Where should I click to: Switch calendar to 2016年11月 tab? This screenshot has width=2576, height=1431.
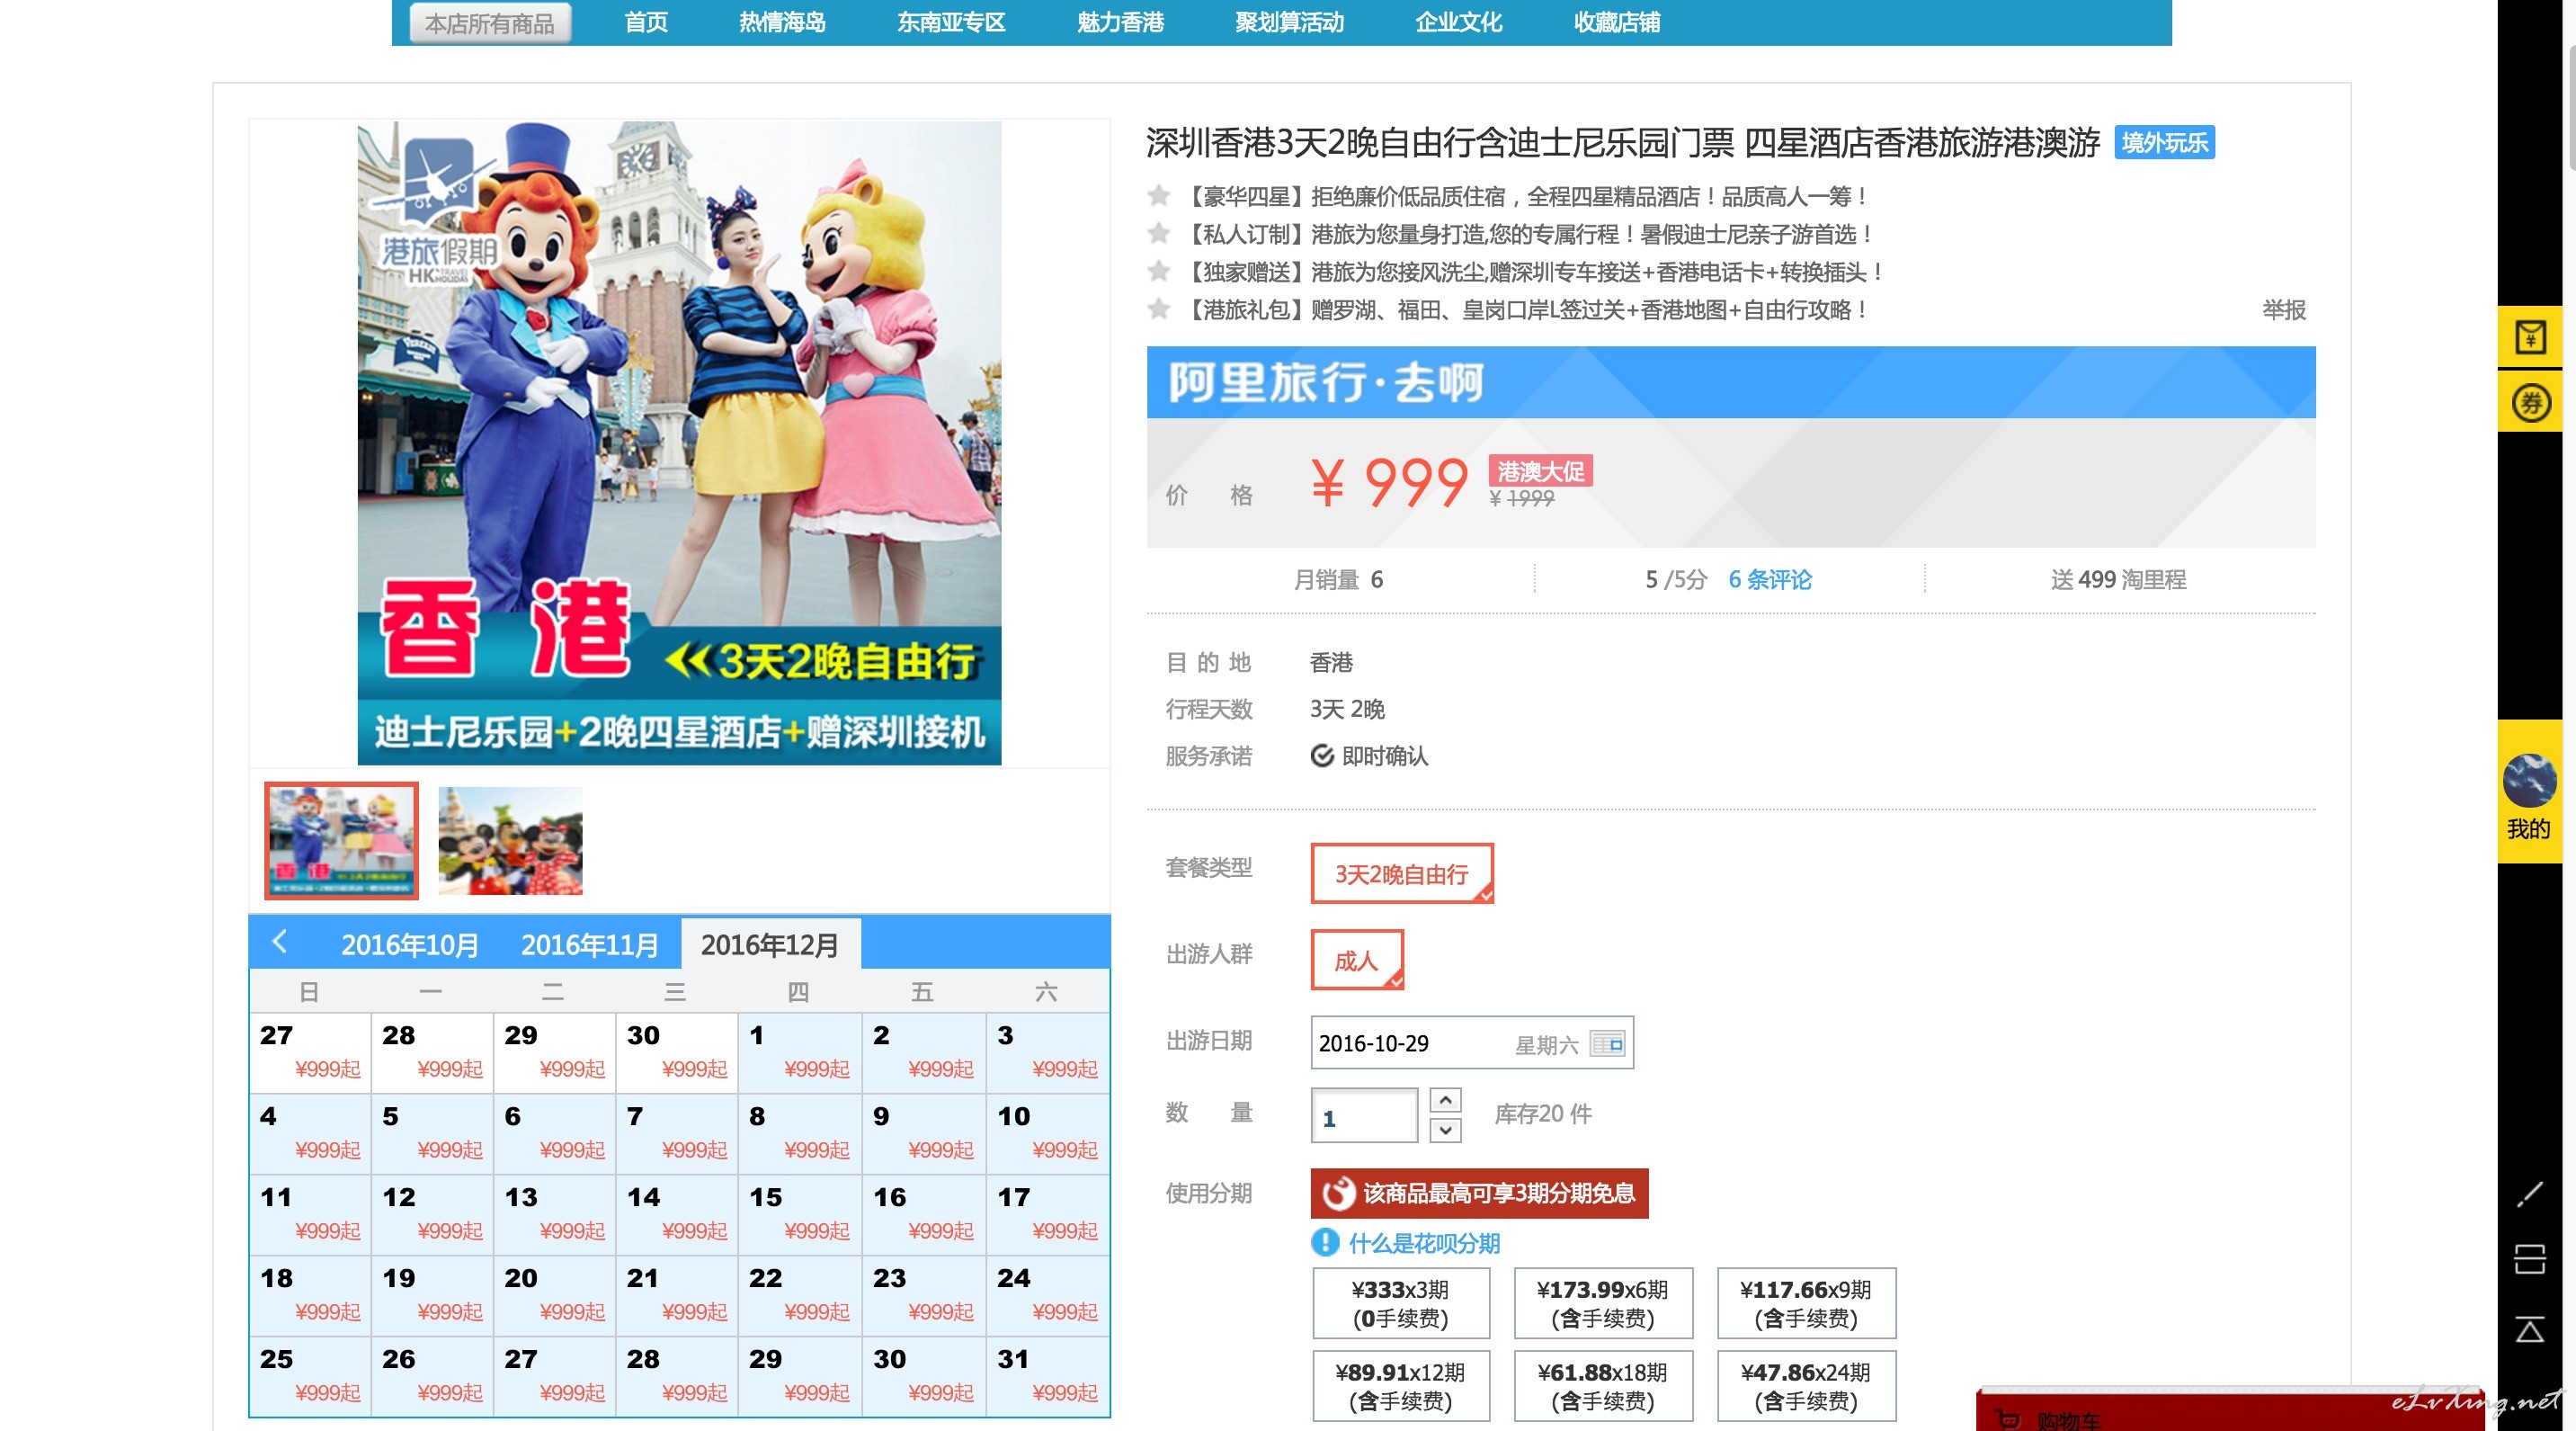589,945
